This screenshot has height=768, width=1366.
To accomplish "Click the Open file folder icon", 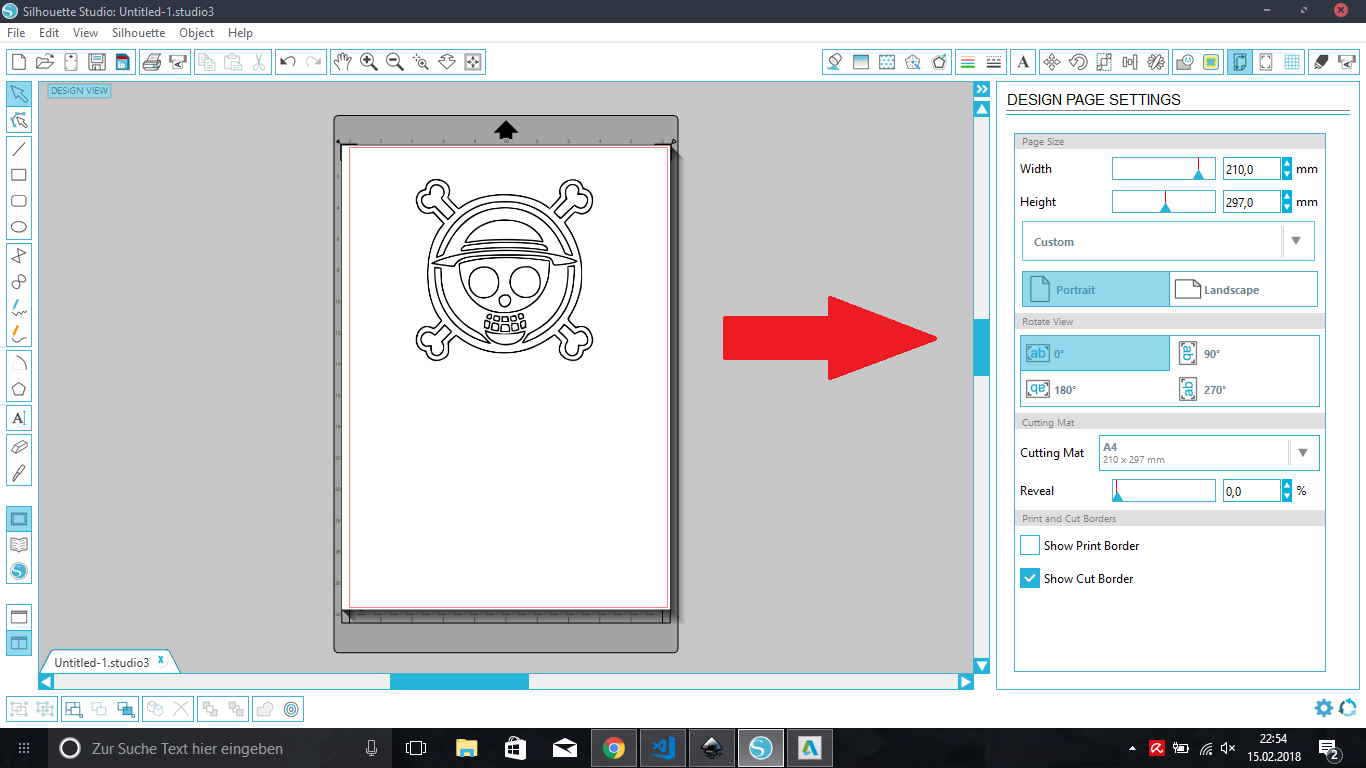I will point(45,62).
